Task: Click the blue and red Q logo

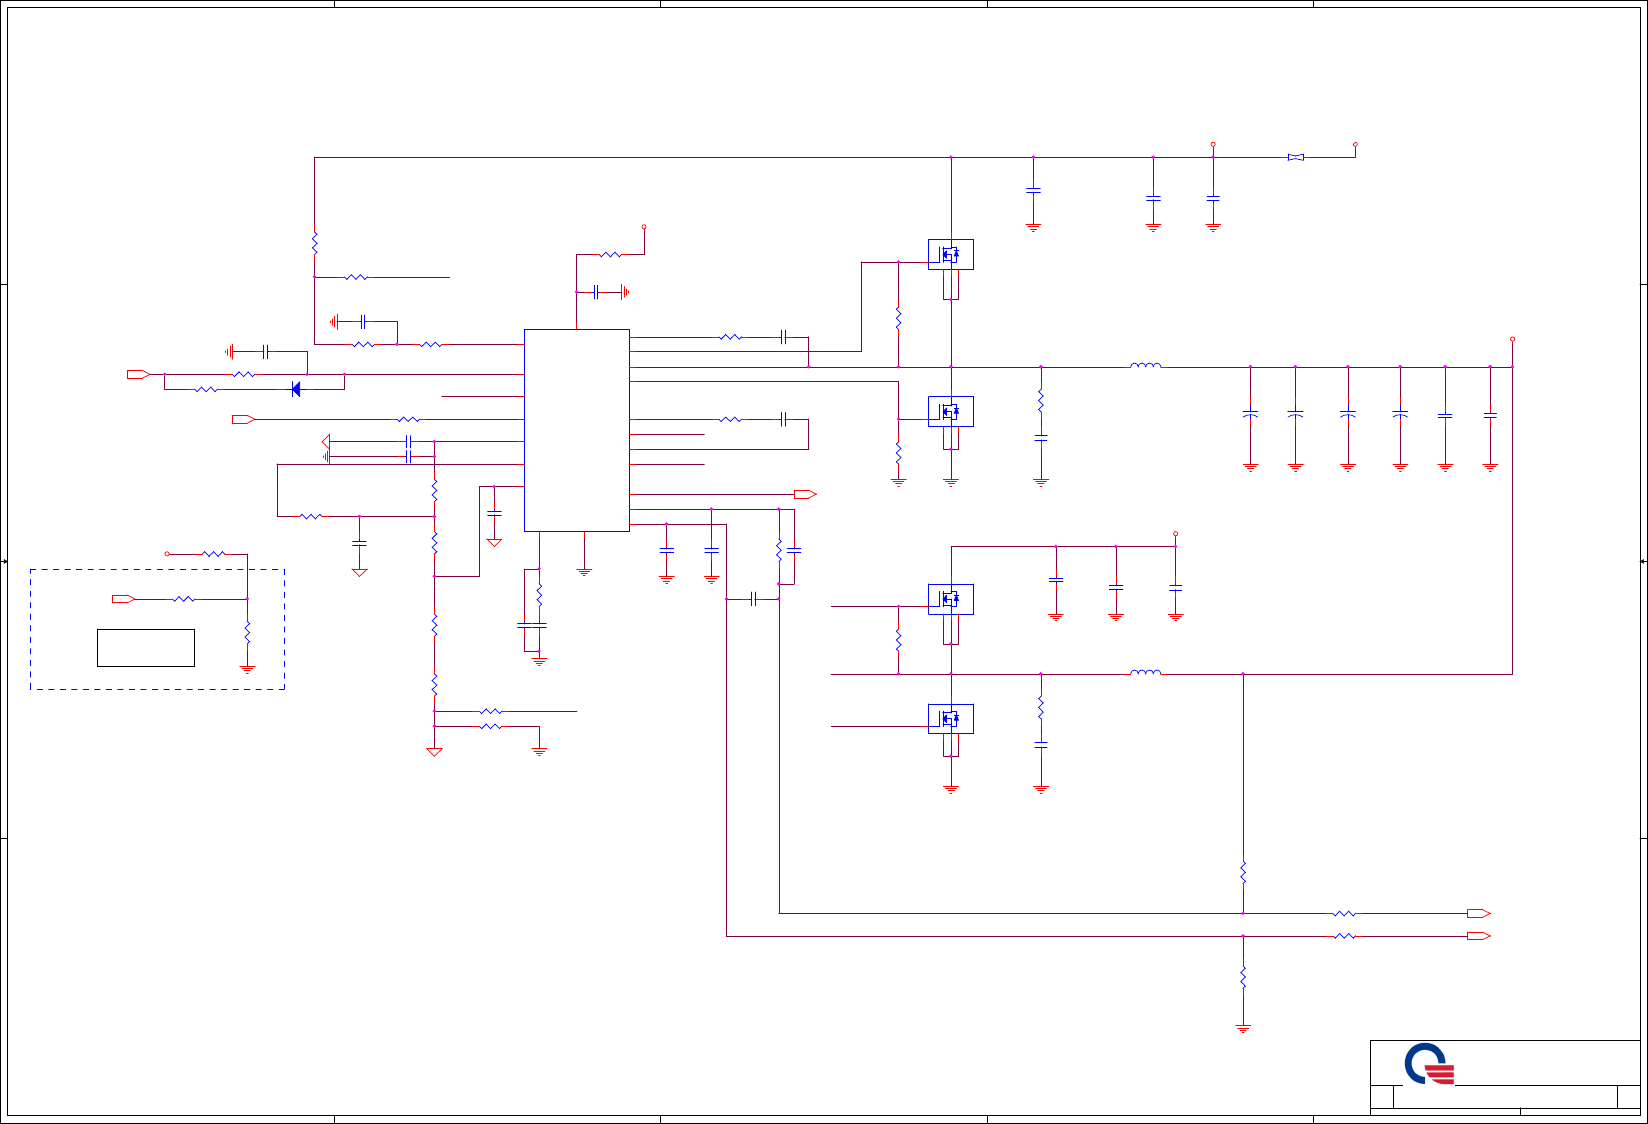Action: 1429,1064
